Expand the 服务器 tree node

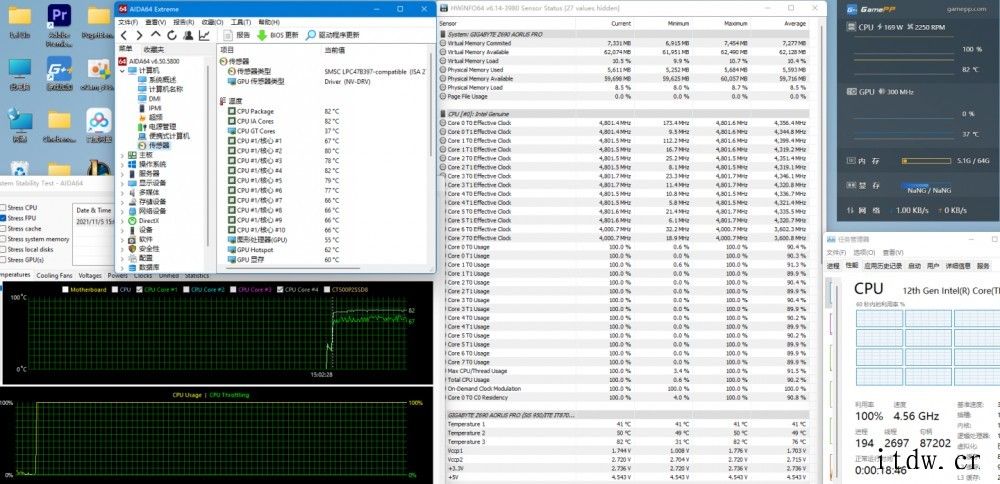(122, 173)
